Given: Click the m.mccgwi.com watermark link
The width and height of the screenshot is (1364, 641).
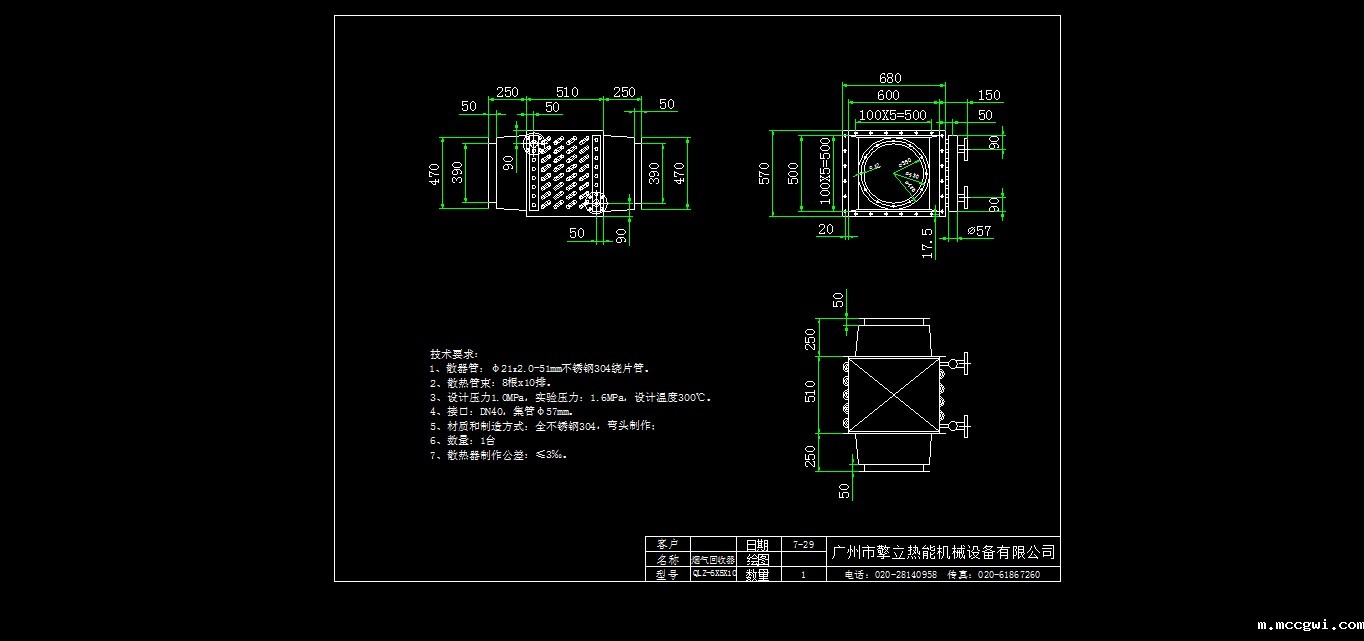Looking at the screenshot, I should coord(1306,625).
